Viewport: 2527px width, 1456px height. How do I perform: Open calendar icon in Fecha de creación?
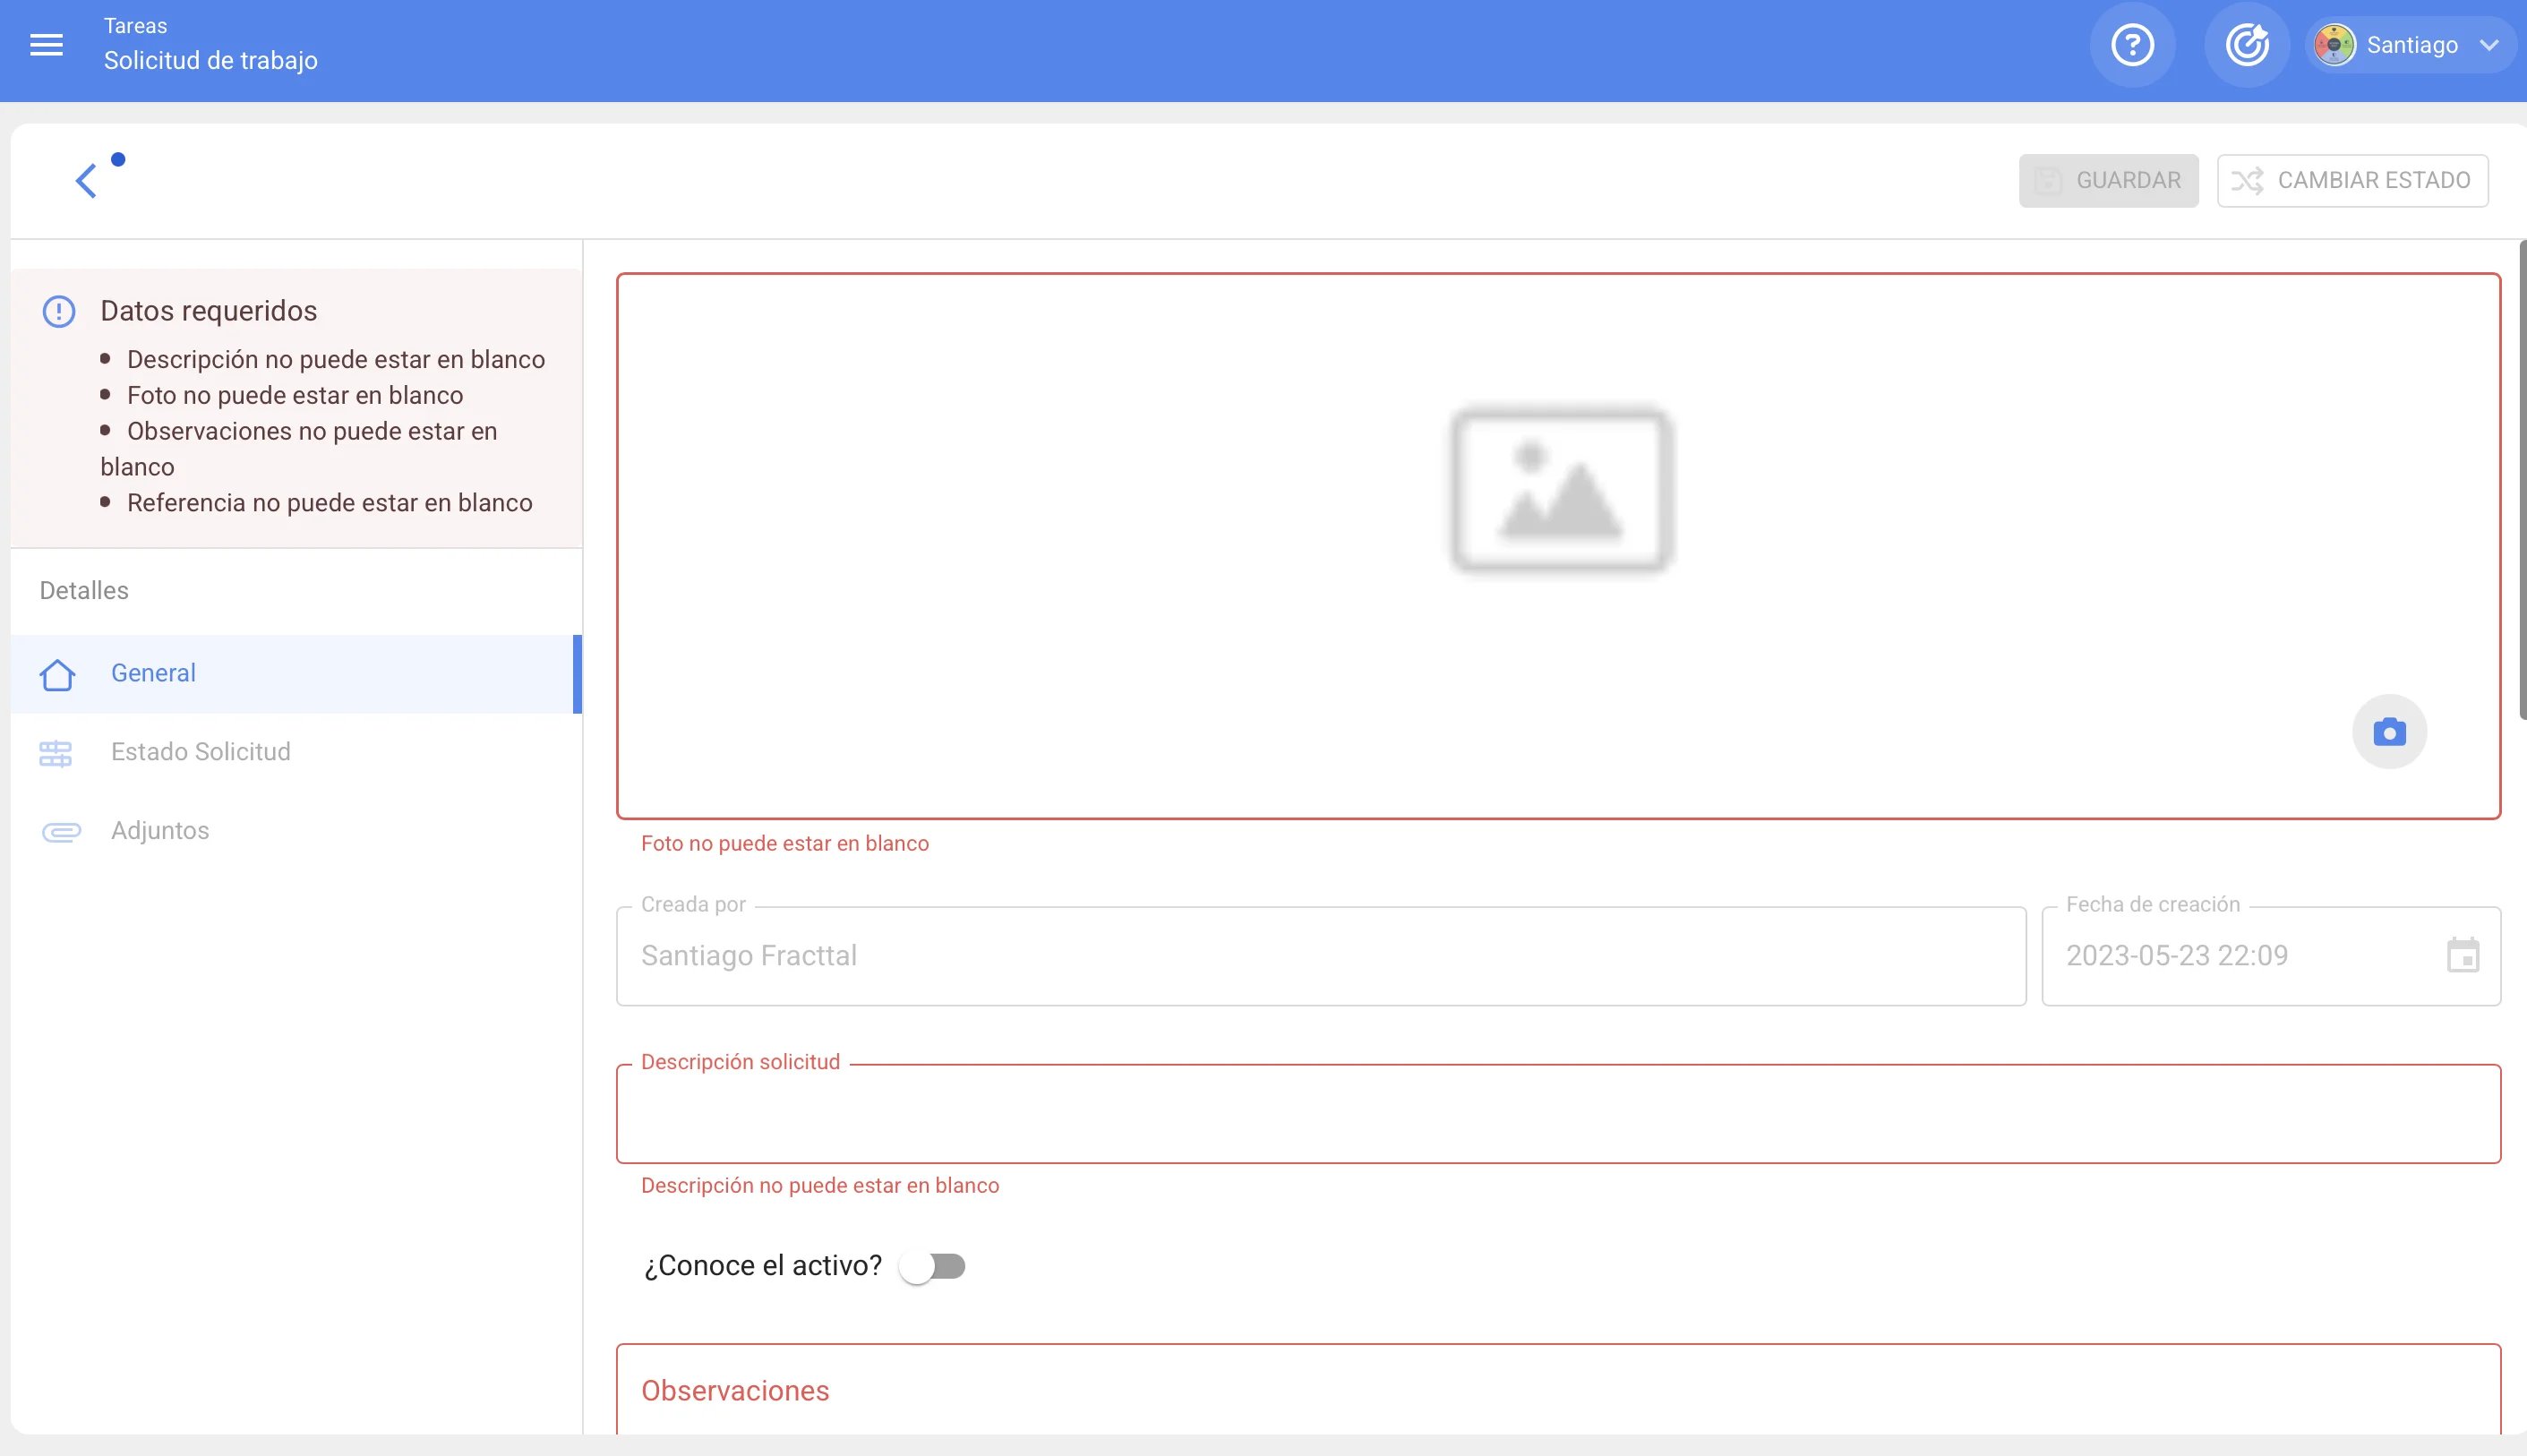(x=2462, y=955)
